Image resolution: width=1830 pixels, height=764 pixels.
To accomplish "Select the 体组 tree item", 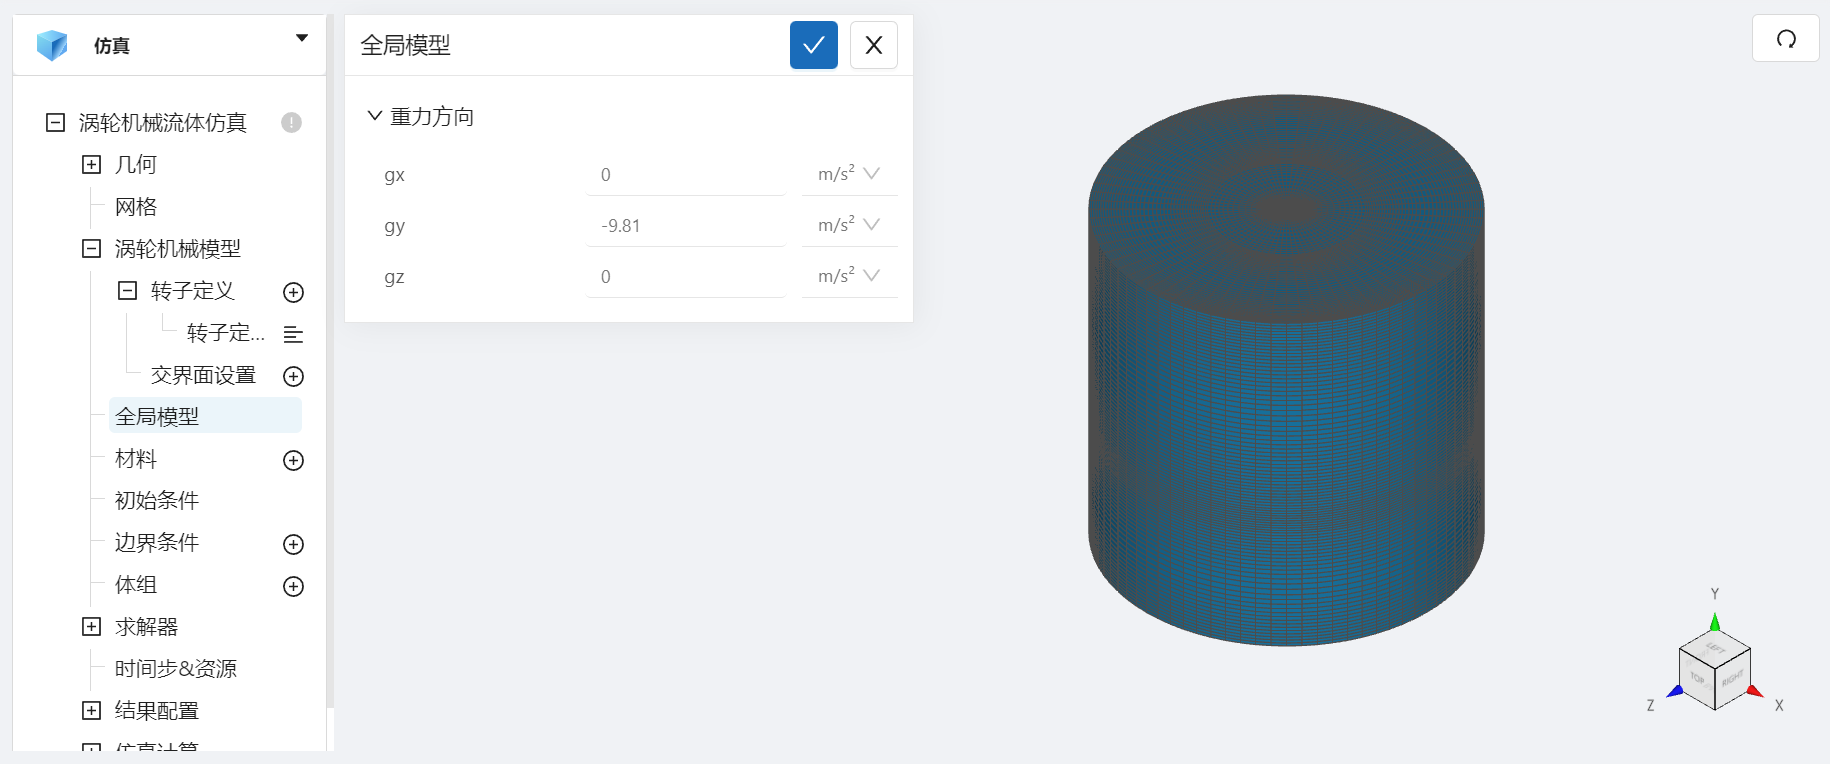I will click(136, 585).
